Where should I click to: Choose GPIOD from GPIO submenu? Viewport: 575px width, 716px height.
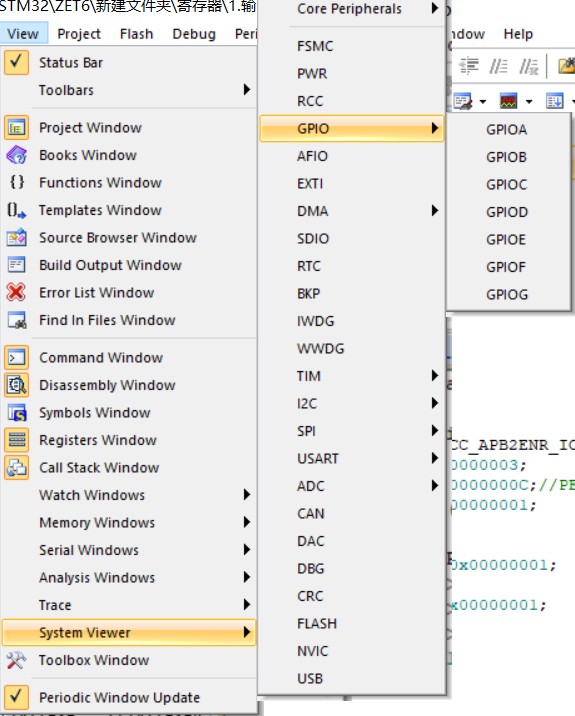pos(507,212)
